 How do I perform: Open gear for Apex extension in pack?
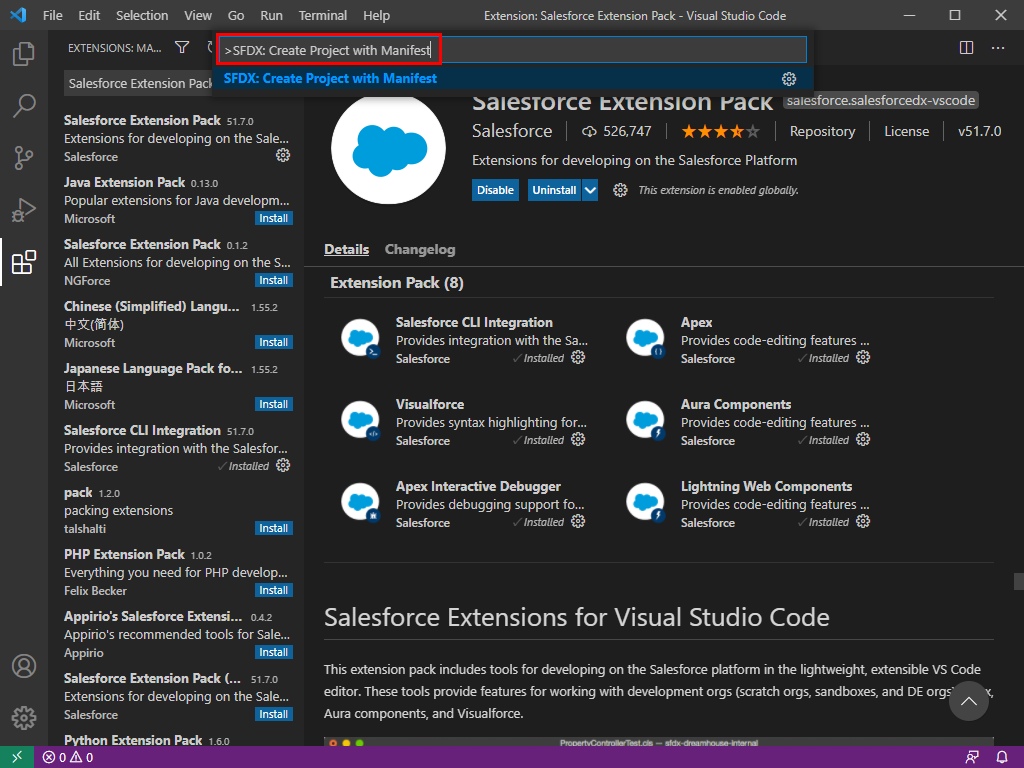coord(863,357)
